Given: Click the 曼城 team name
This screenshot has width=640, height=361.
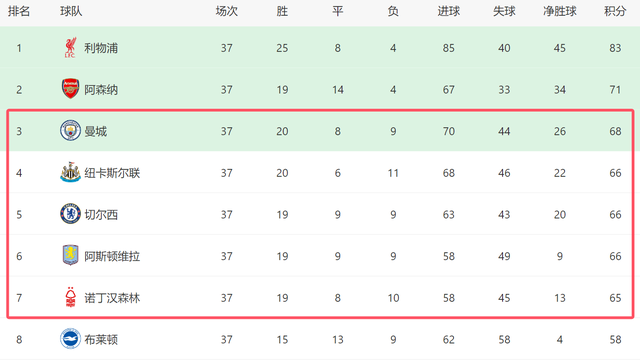Looking at the screenshot, I should point(96,131).
